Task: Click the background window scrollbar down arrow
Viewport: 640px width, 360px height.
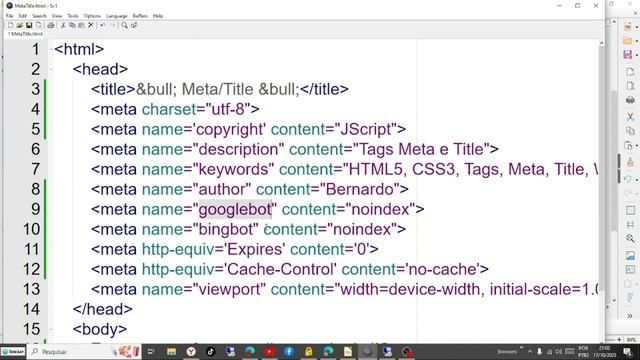Action: click(614, 300)
